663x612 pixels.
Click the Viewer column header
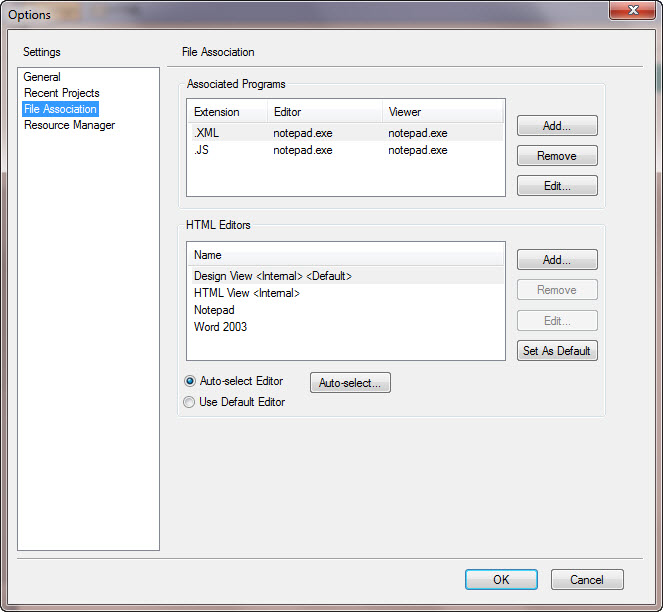(405, 112)
